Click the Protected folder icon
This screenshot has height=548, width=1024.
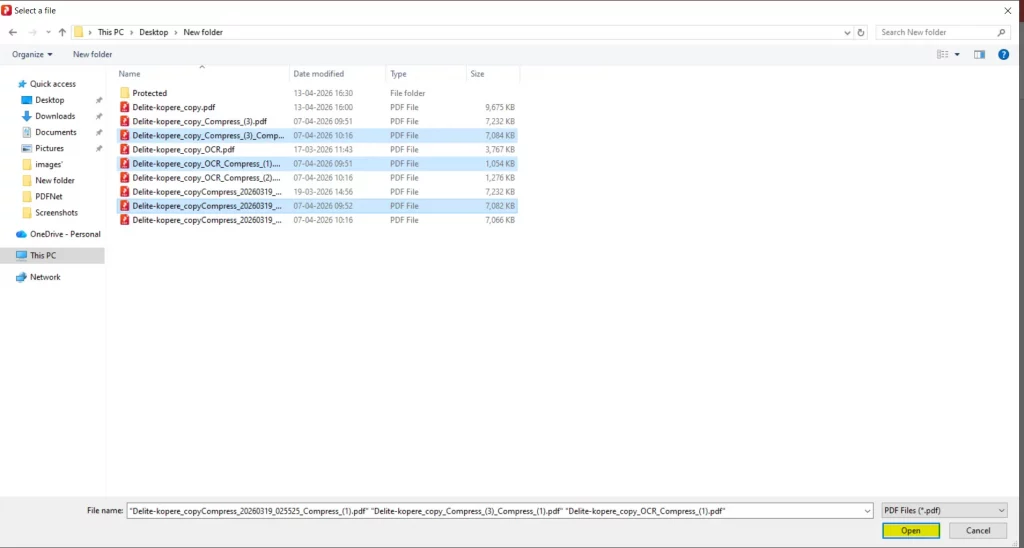click(x=124, y=93)
